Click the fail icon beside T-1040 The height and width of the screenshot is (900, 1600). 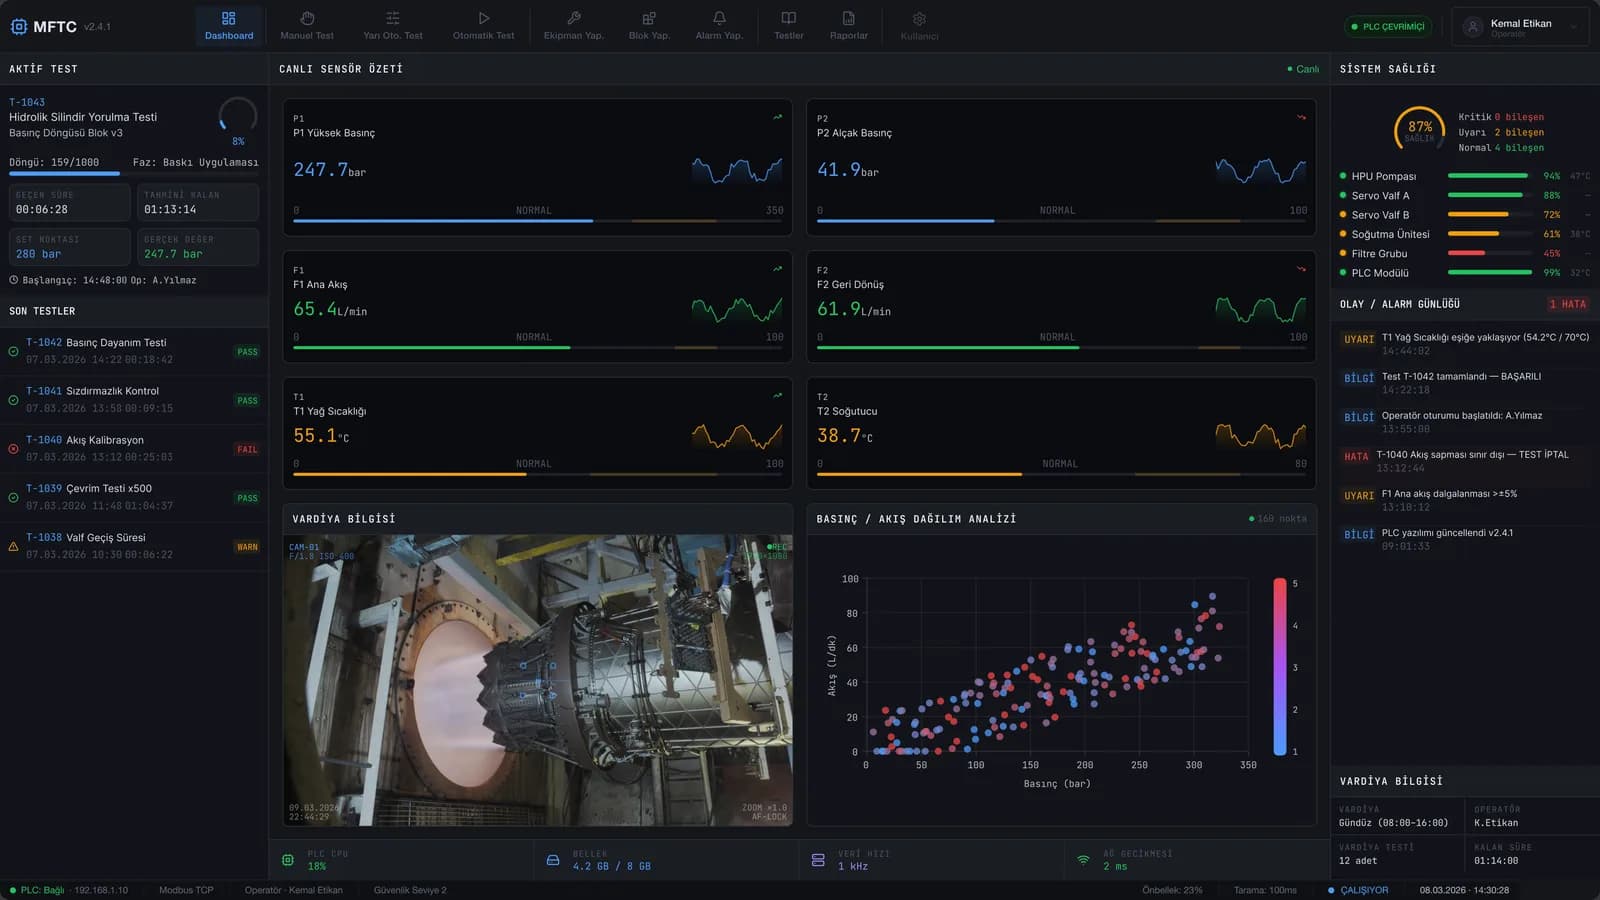(x=13, y=449)
